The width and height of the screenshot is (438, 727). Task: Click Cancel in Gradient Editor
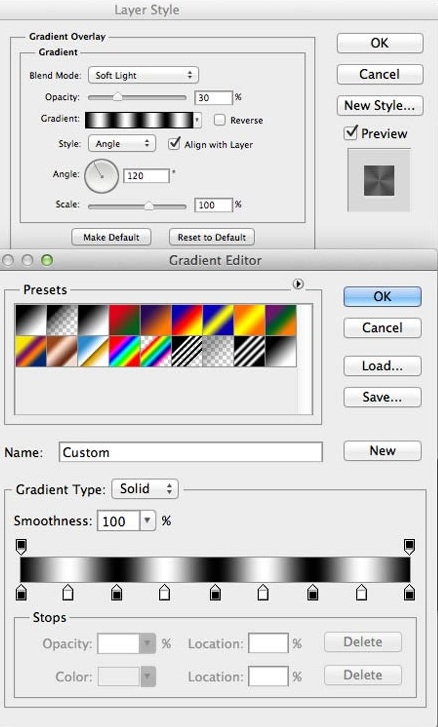(x=382, y=328)
